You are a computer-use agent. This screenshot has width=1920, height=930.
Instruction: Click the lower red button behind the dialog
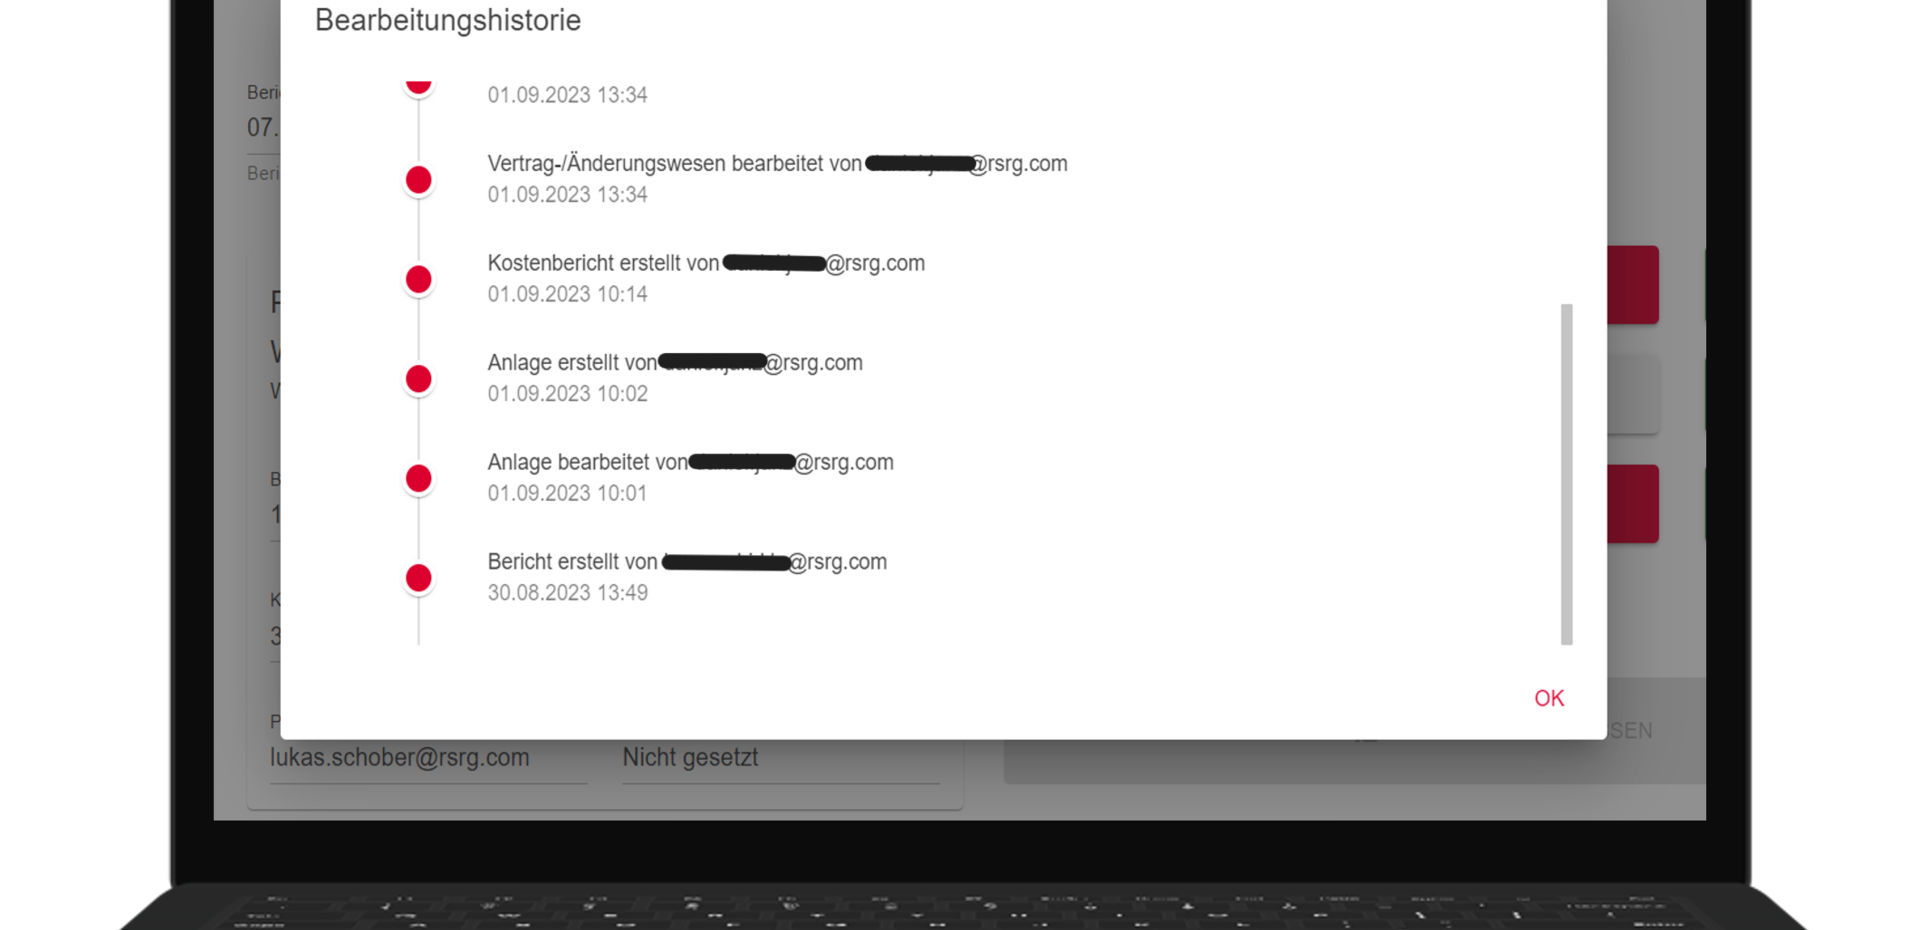[x=1633, y=504]
